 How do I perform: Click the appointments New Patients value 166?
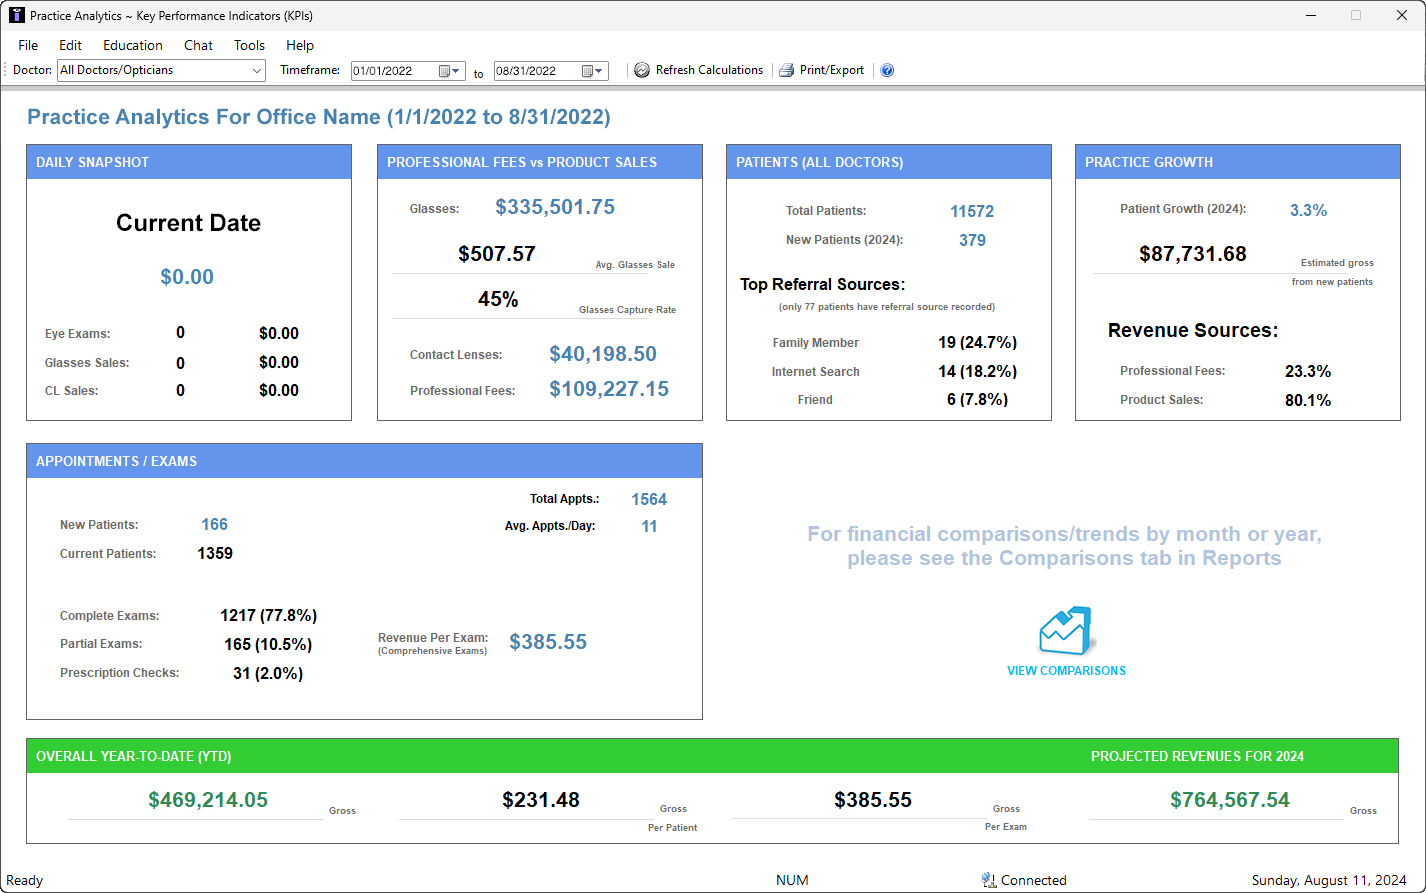click(x=214, y=524)
